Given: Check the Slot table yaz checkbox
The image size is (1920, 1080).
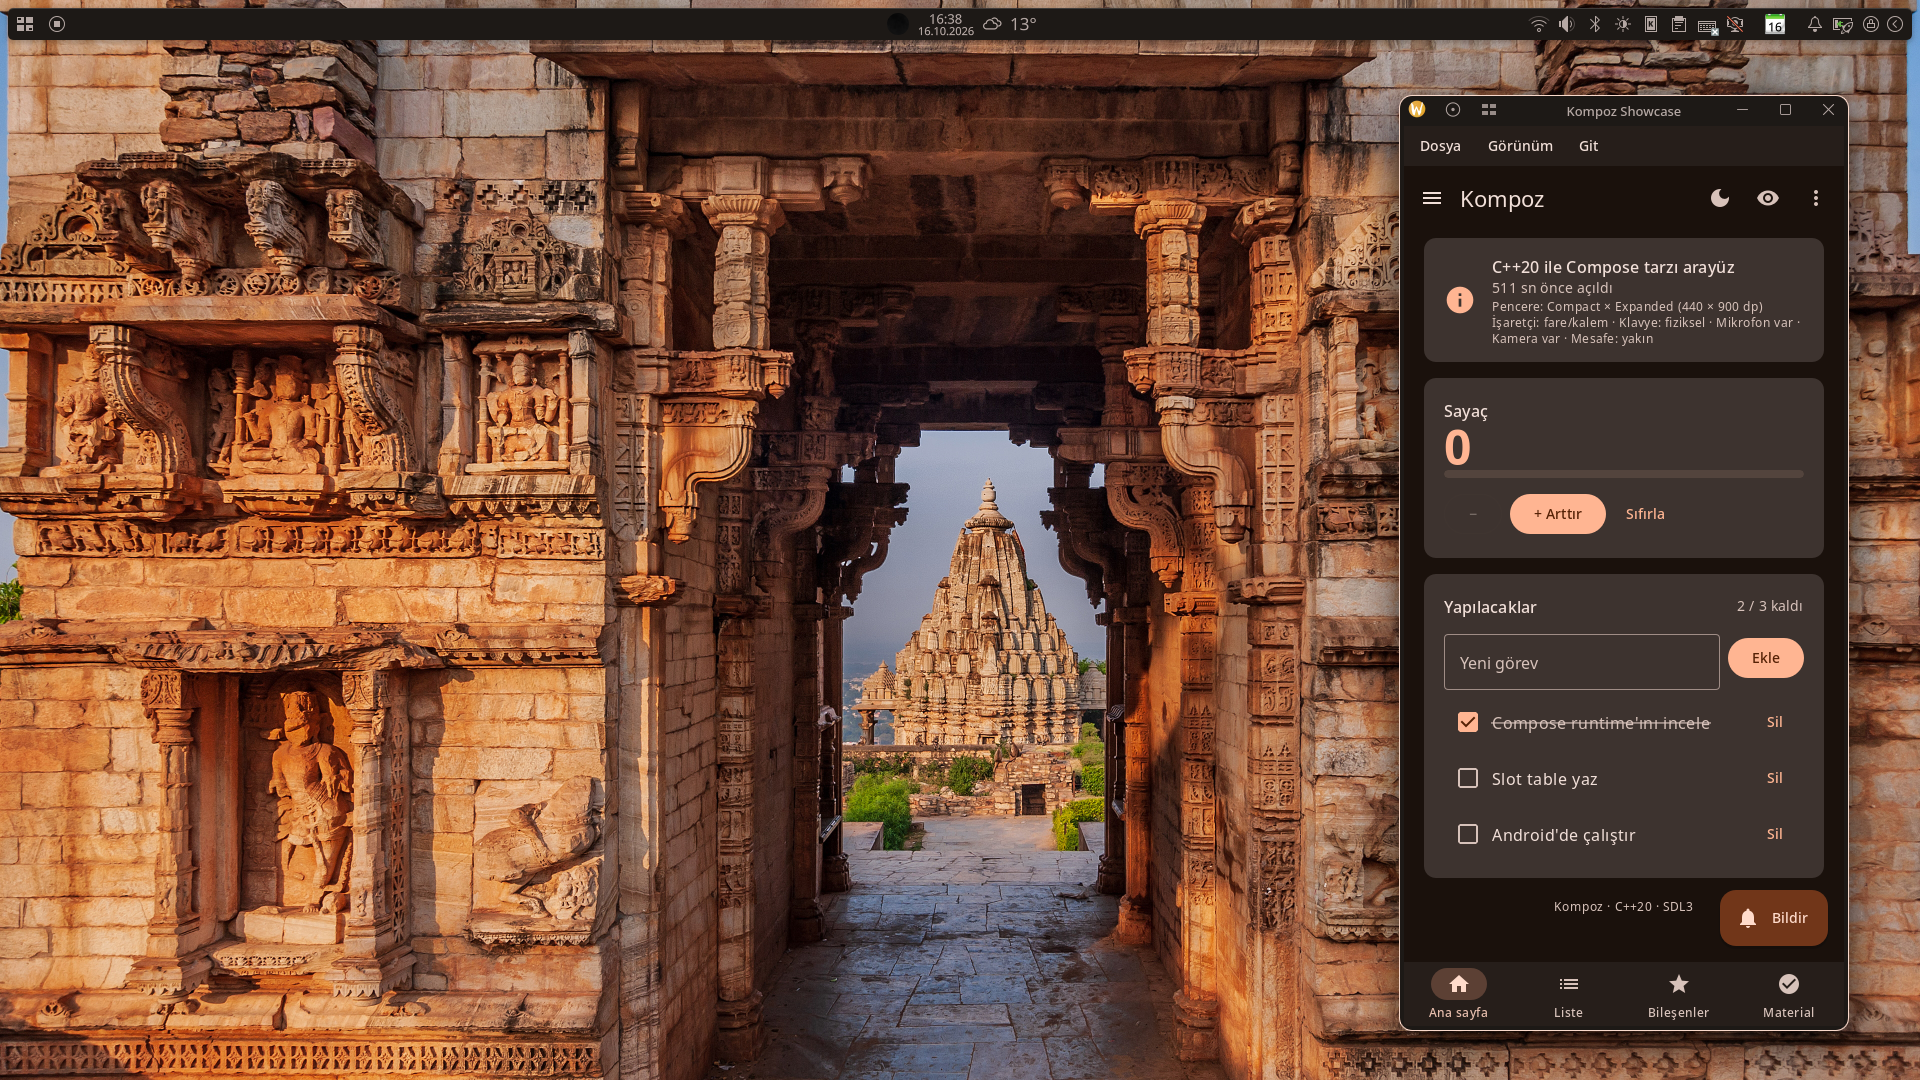Looking at the screenshot, I should coord(1468,778).
